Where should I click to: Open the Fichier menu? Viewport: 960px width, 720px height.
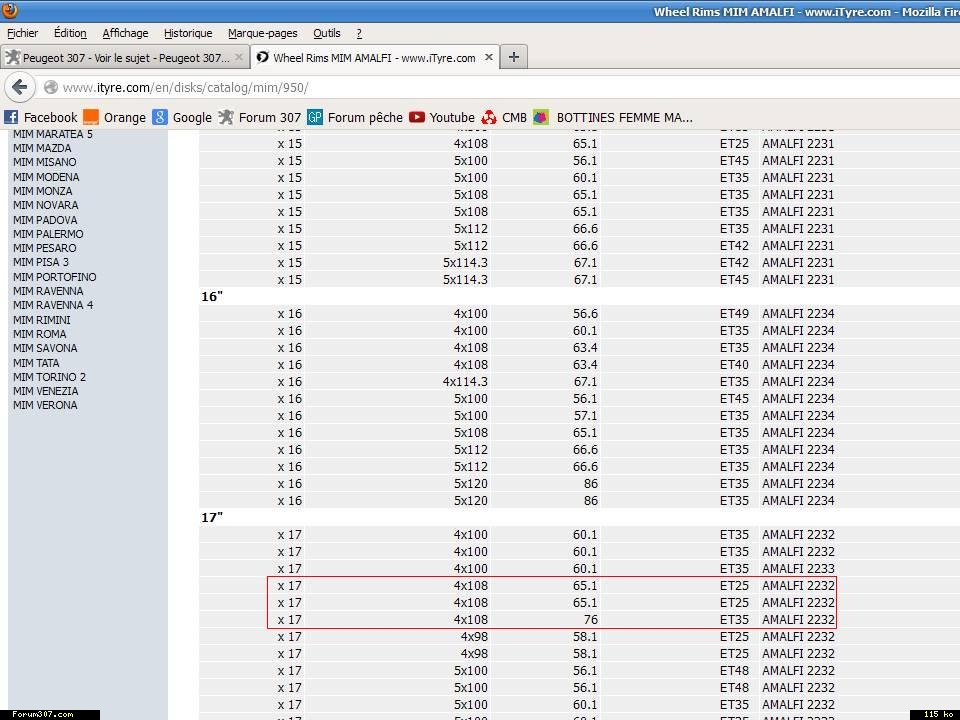click(23, 33)
